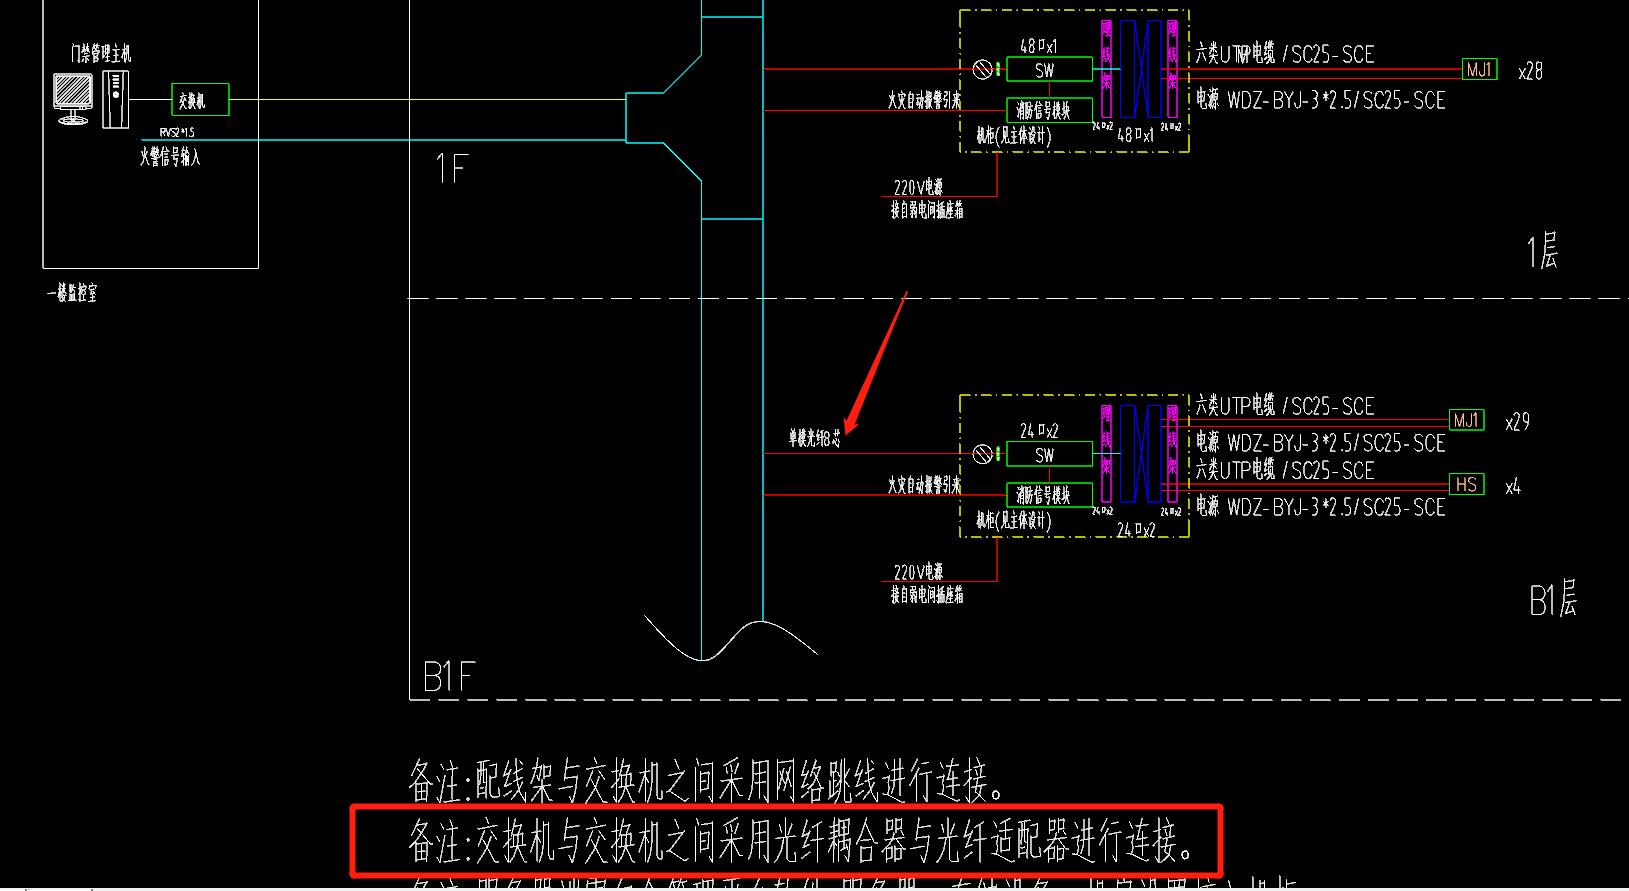The width and height of the screenshot is (1629, 891).
Task: Click 机柜(见主体设计) label on B1层
Action: pos(1014,521)
